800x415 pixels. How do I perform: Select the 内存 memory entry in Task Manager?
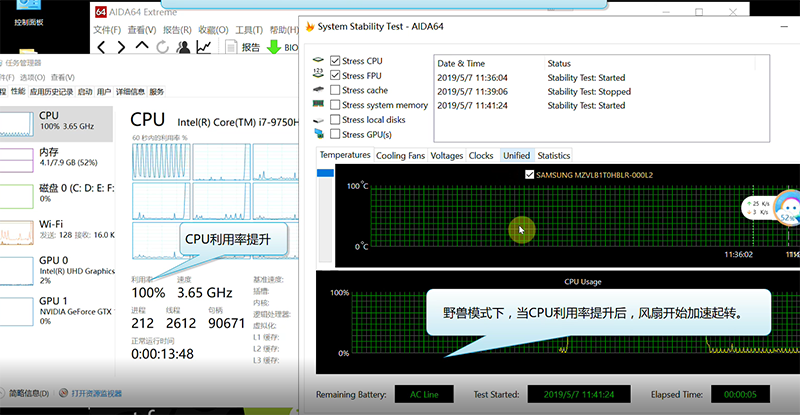[x=56, y=159]
